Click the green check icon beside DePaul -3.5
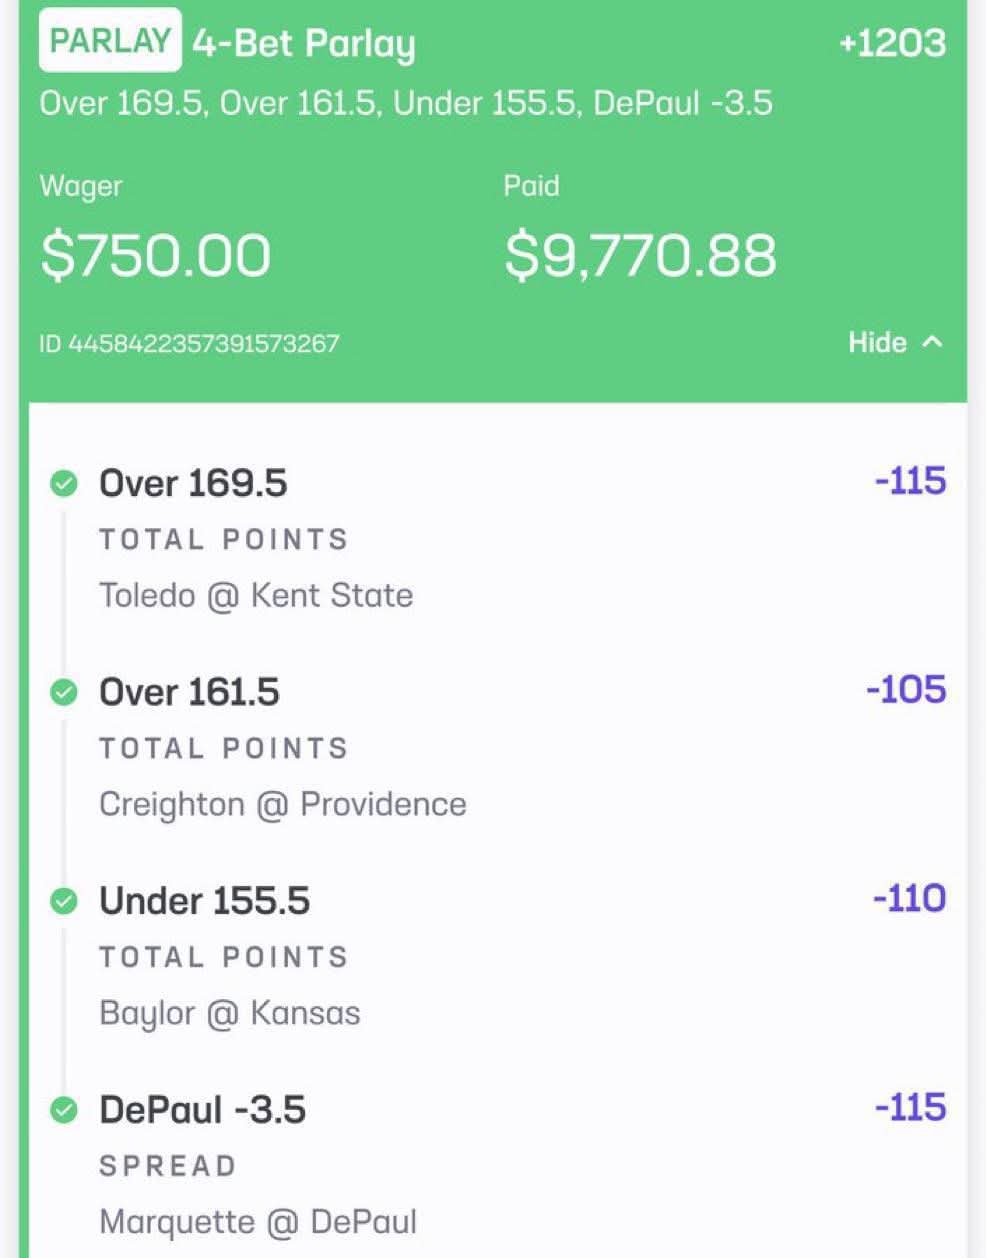 click(x=64, y=1110)
